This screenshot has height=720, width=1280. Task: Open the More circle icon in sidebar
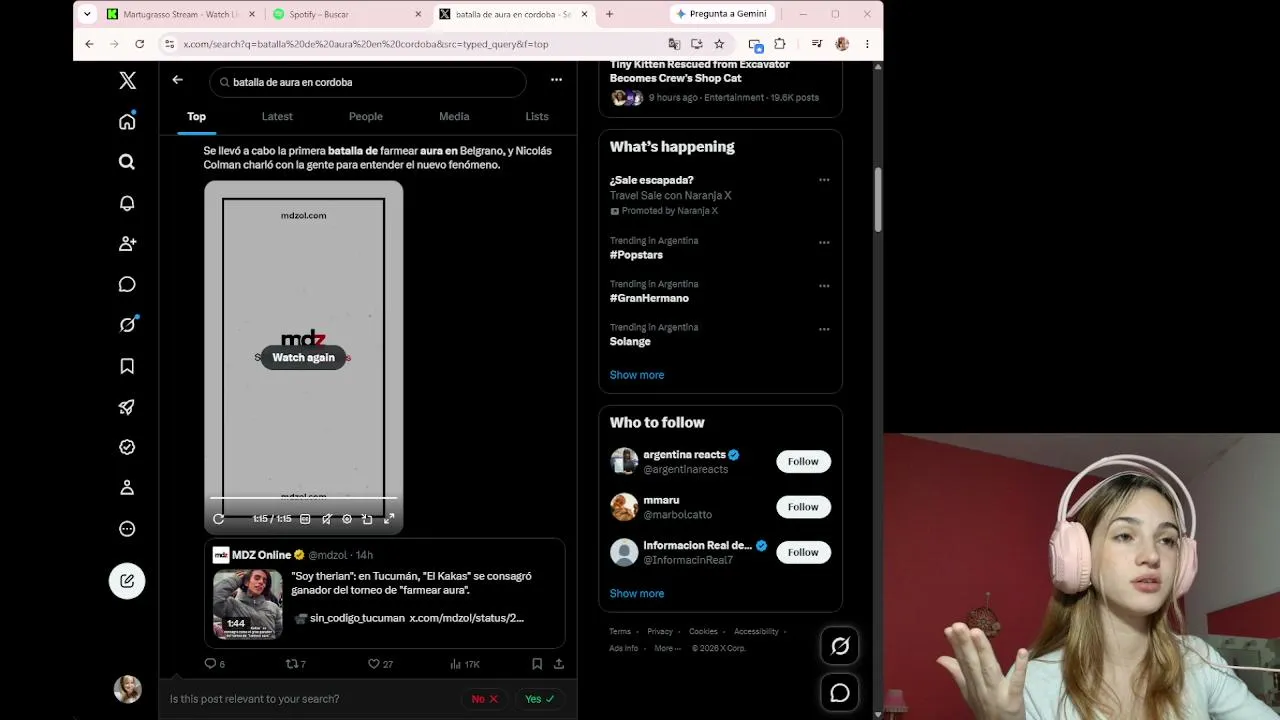tap(127, 529)
